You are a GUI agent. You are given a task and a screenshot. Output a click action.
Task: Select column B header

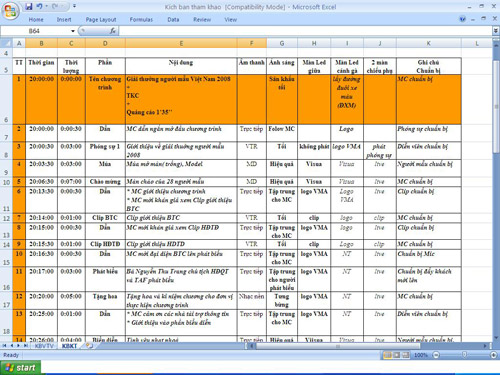(x=41, y=43)
